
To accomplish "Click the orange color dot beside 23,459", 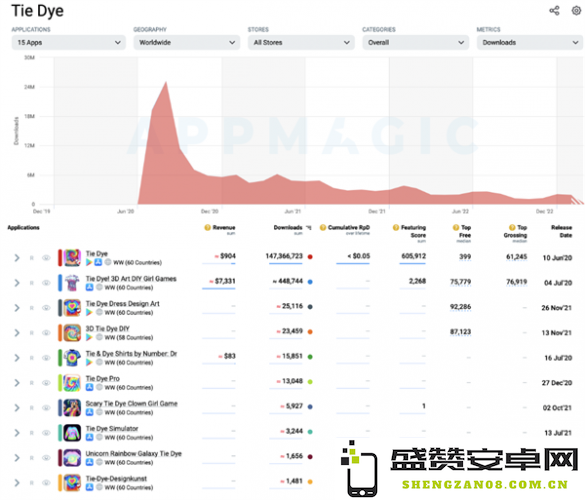I will [310, 332].
